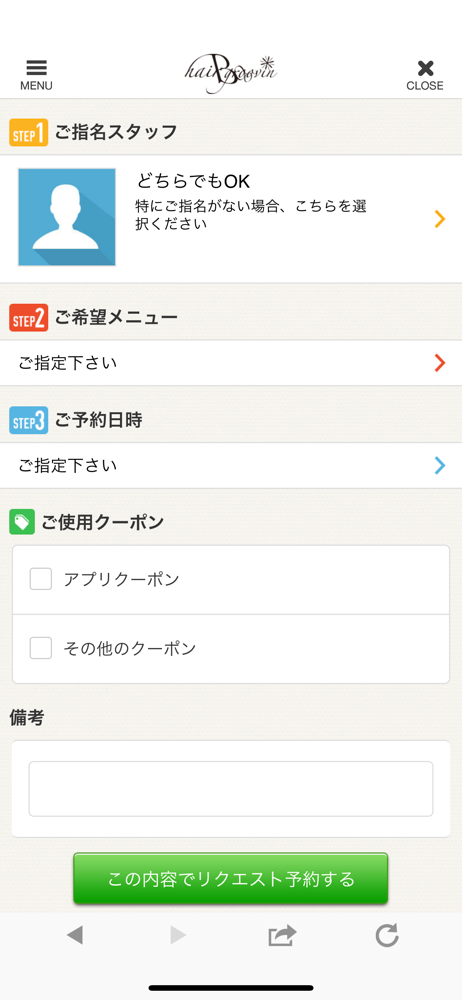Open the share icon in bottom bar
Screen dimensions: 462x1000
(x=282, y=936)
